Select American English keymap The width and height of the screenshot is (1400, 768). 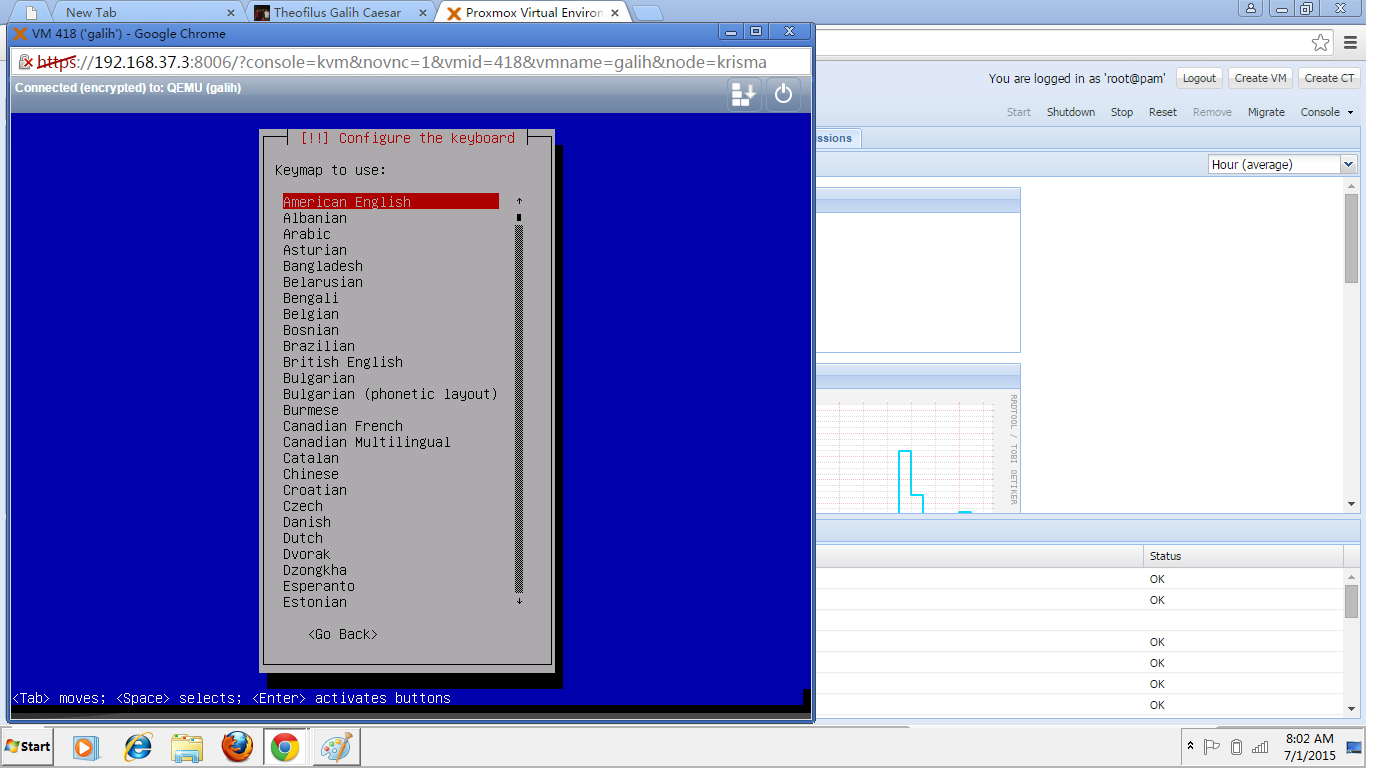pos(390,202)
